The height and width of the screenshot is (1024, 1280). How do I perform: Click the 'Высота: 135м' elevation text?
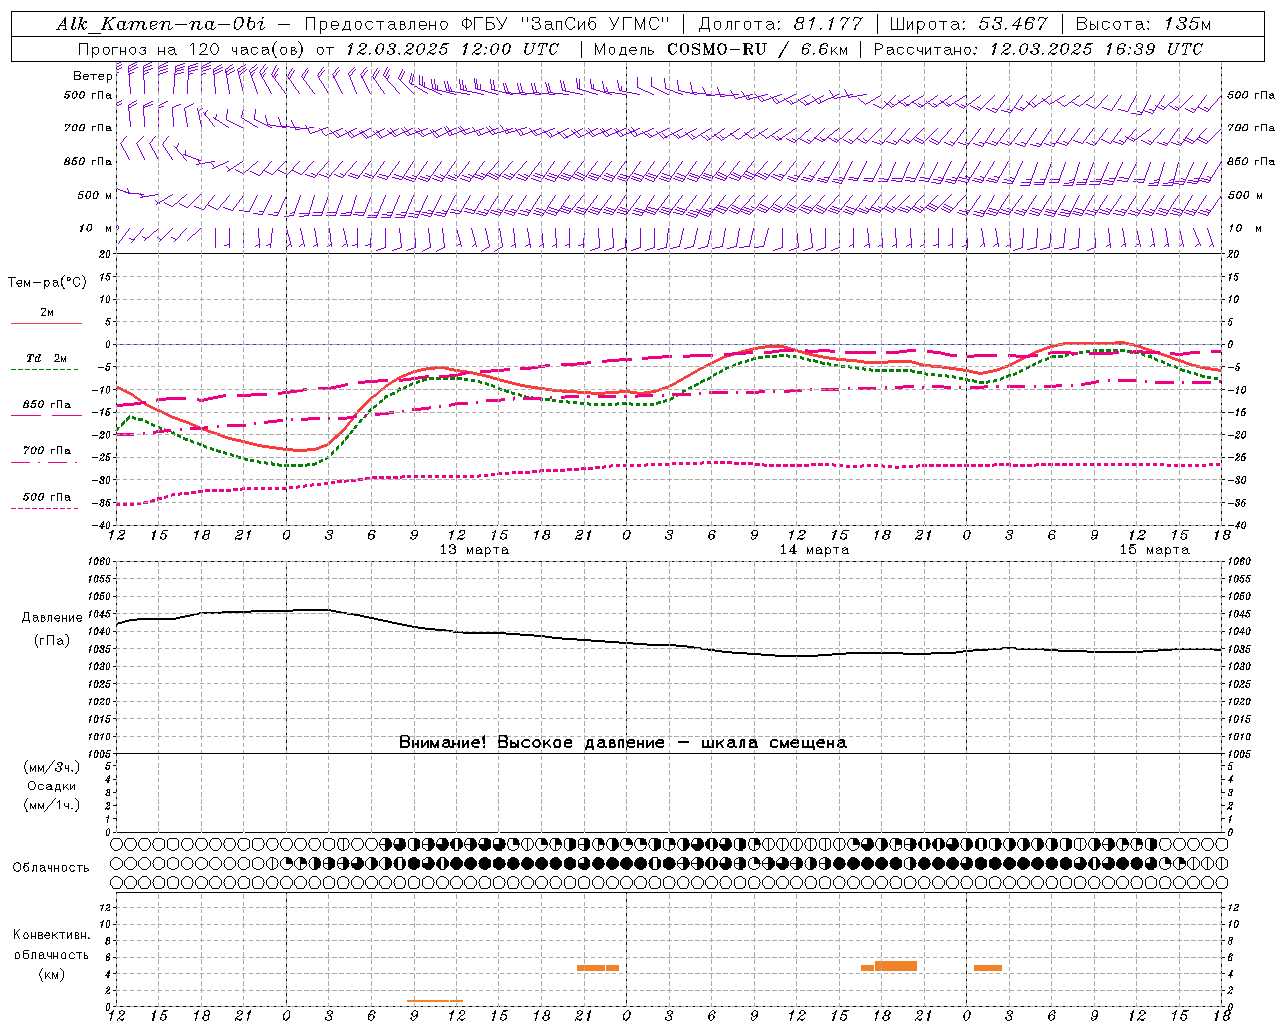point(1143,24)
